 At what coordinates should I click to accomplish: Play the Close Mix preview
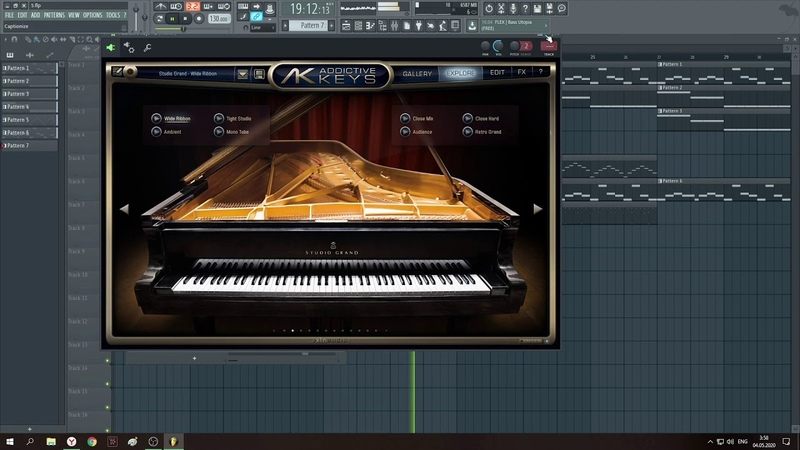click(x=405, y=118)
